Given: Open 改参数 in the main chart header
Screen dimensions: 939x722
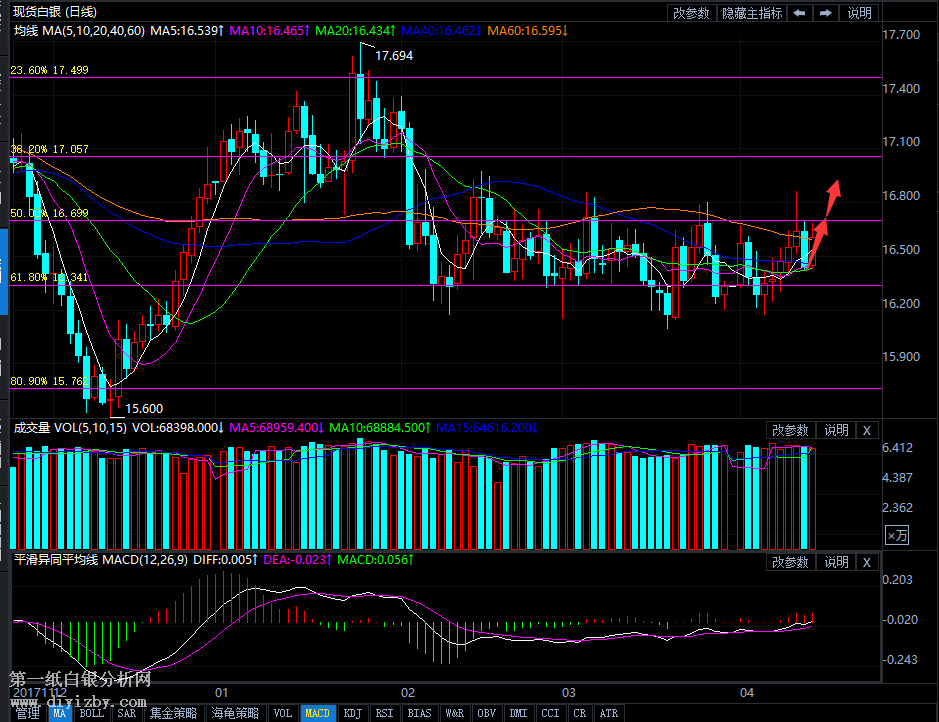Looking at the screenshot, I should [691, 13].
